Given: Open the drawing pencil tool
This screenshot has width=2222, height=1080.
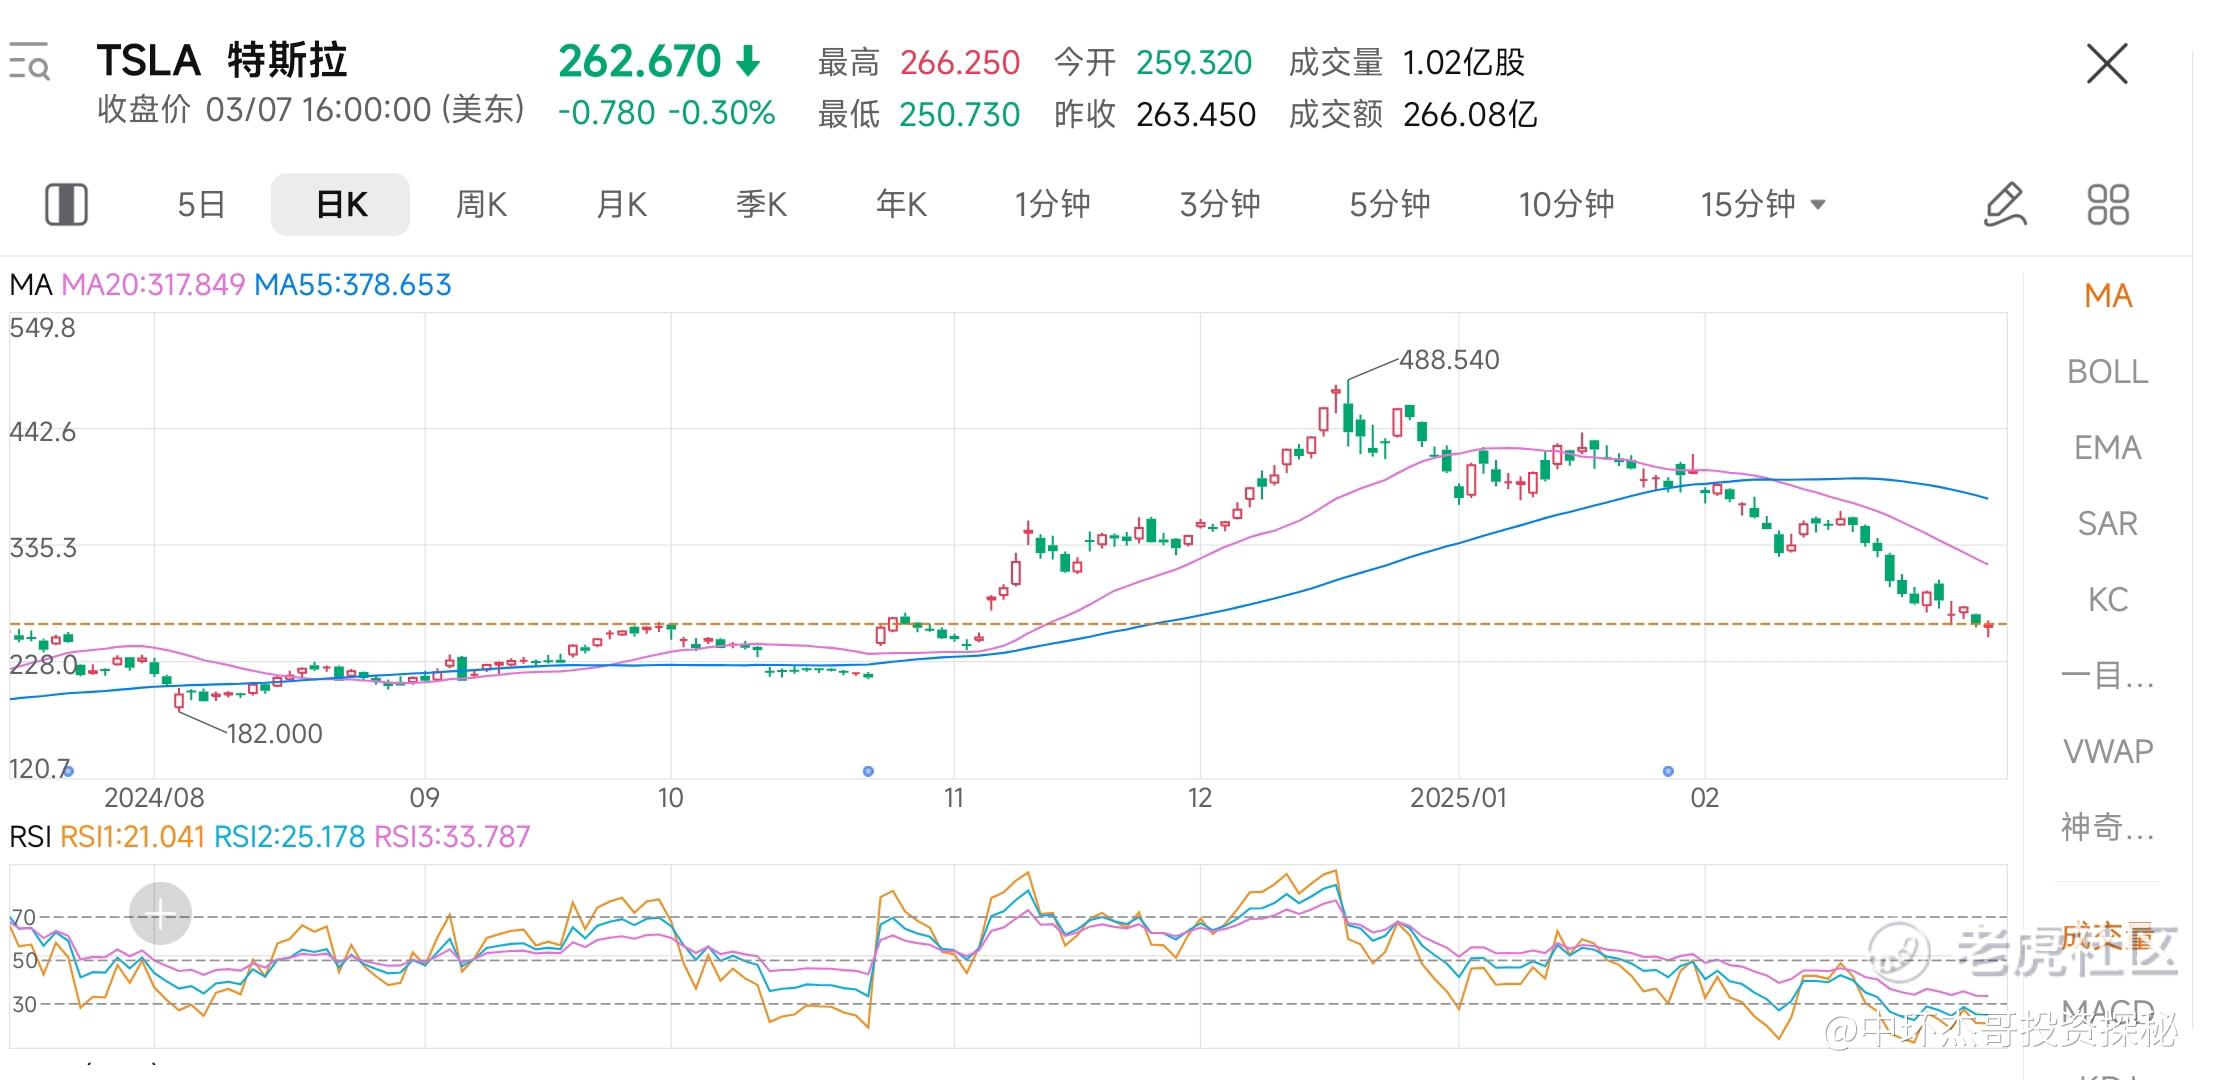Looking at the screenshot, I should 2004,204.
